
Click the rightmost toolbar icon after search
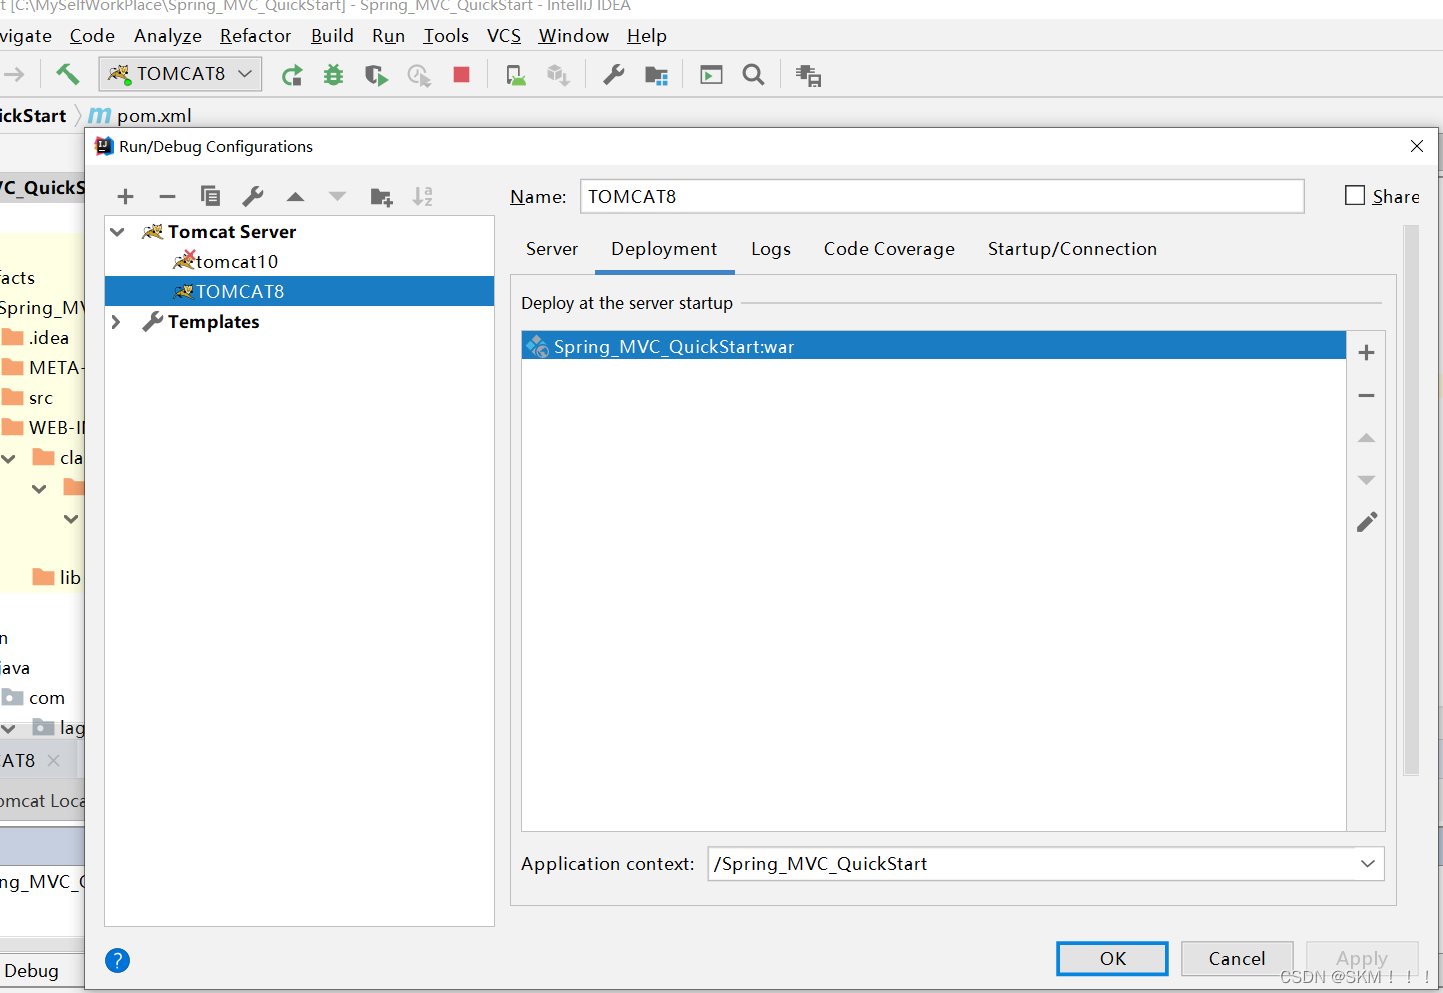(x=808, y=75)
